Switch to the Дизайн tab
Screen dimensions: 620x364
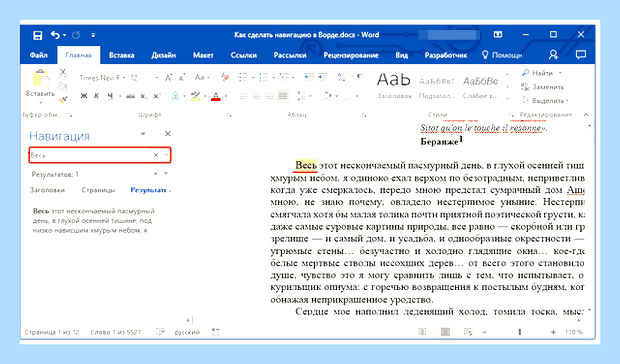pos(163,55)
